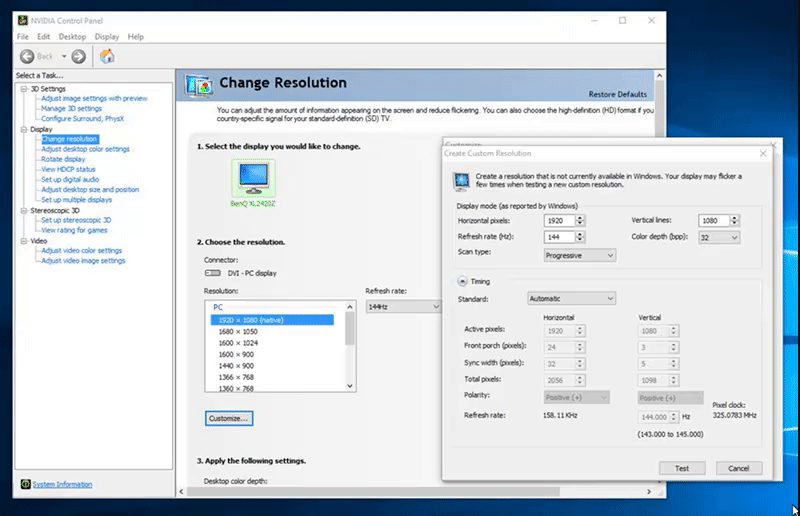The width and height of the screenshot is (800, 516).
Task: Open the main Refresh rate 144Hz dropdown
Action: coord(403,306)
